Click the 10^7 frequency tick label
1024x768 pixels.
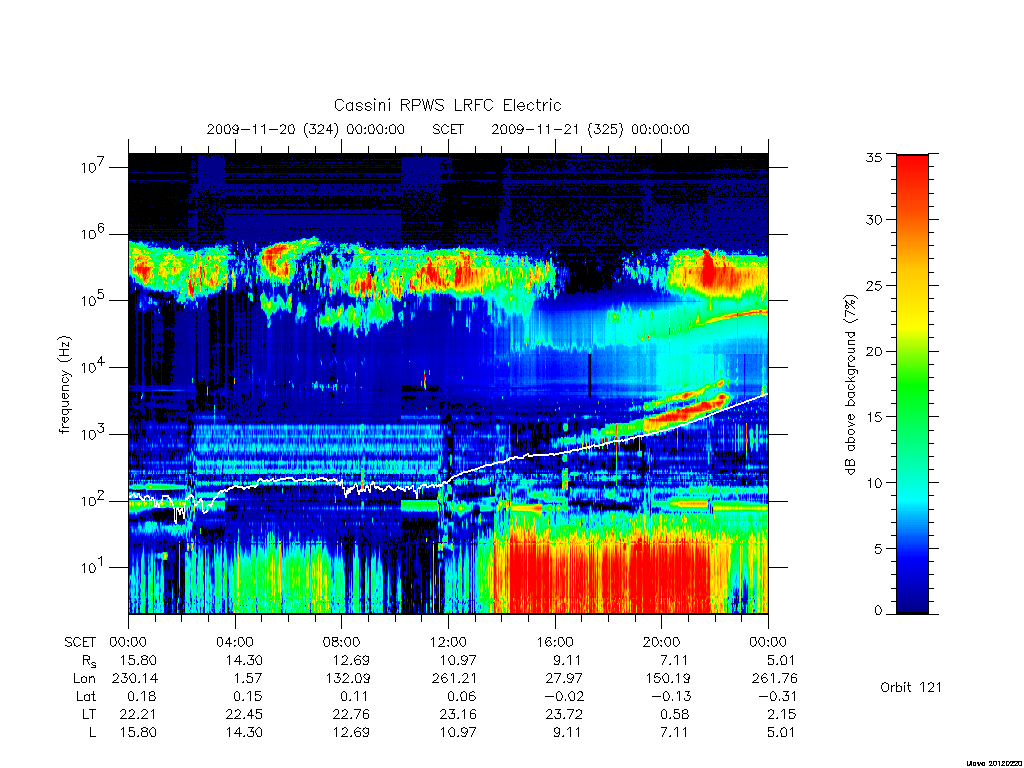pyautogui.click(x=94, y=167)
